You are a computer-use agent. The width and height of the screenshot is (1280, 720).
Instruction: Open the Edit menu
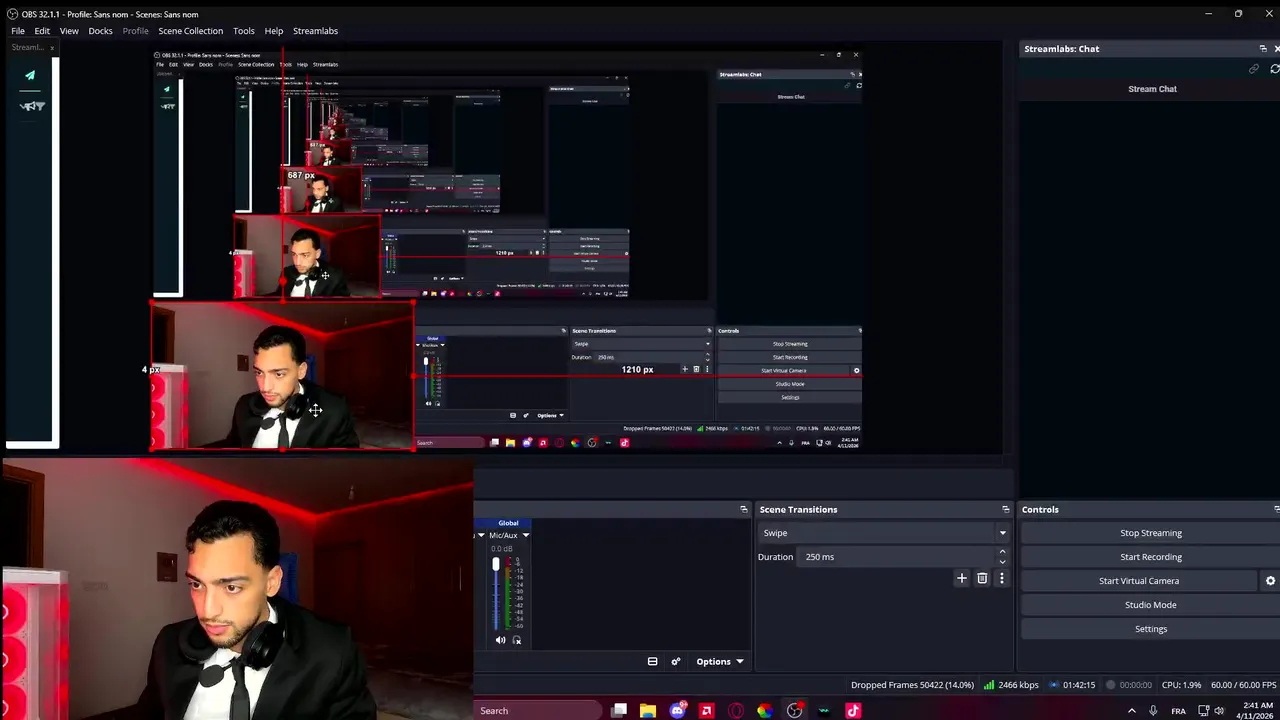coord(42,31)
